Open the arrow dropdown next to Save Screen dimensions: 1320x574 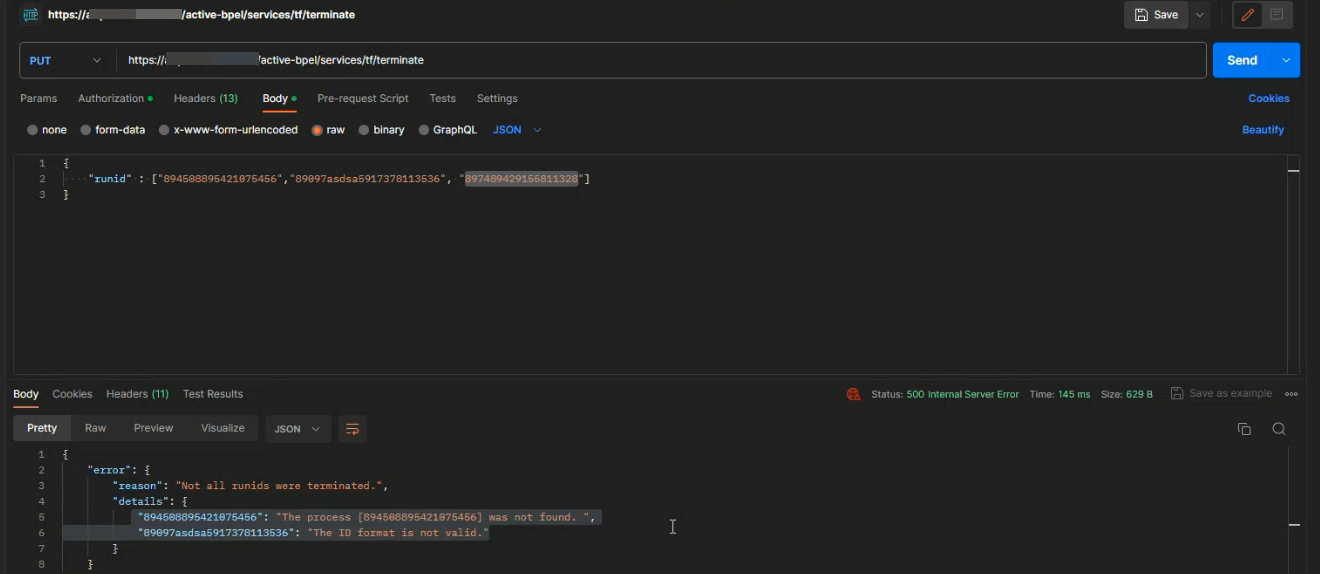pyautogui.click(x=1199, y=15)
